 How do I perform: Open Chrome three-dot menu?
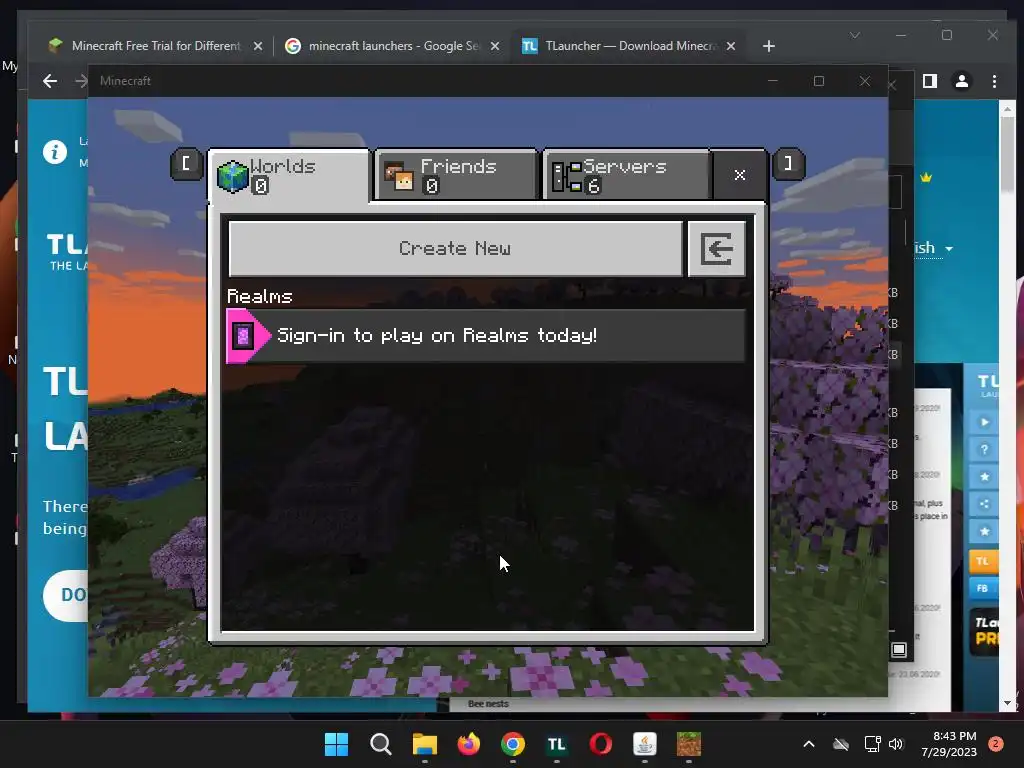[994, 81]
